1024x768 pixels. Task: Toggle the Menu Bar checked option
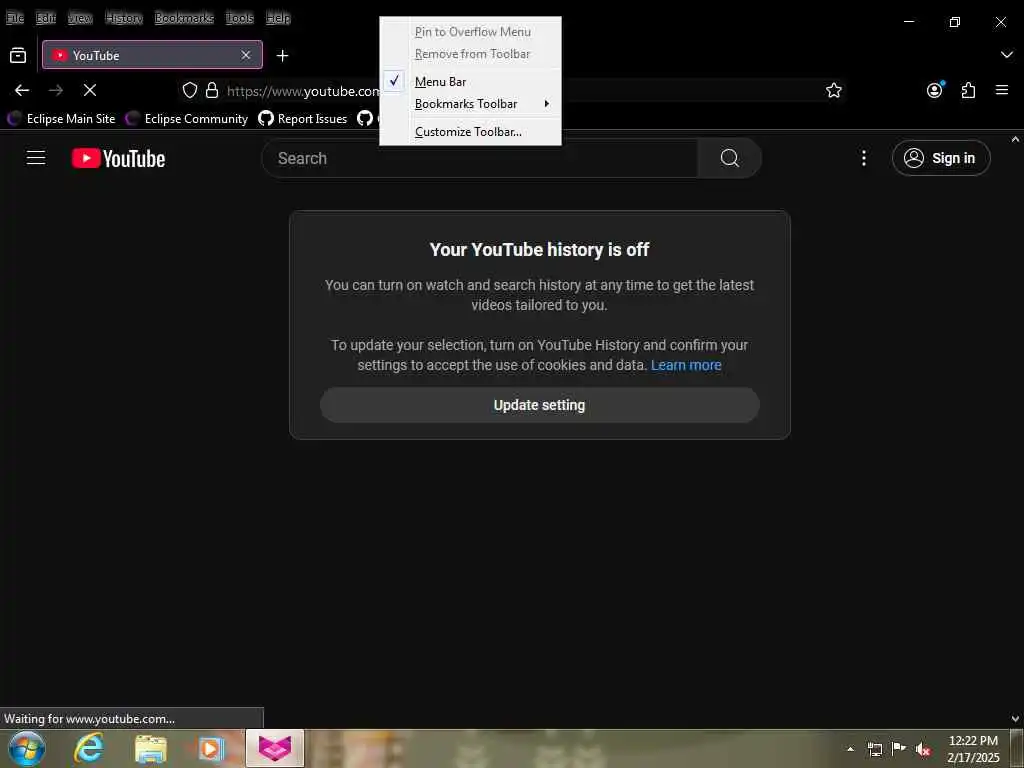470,82
